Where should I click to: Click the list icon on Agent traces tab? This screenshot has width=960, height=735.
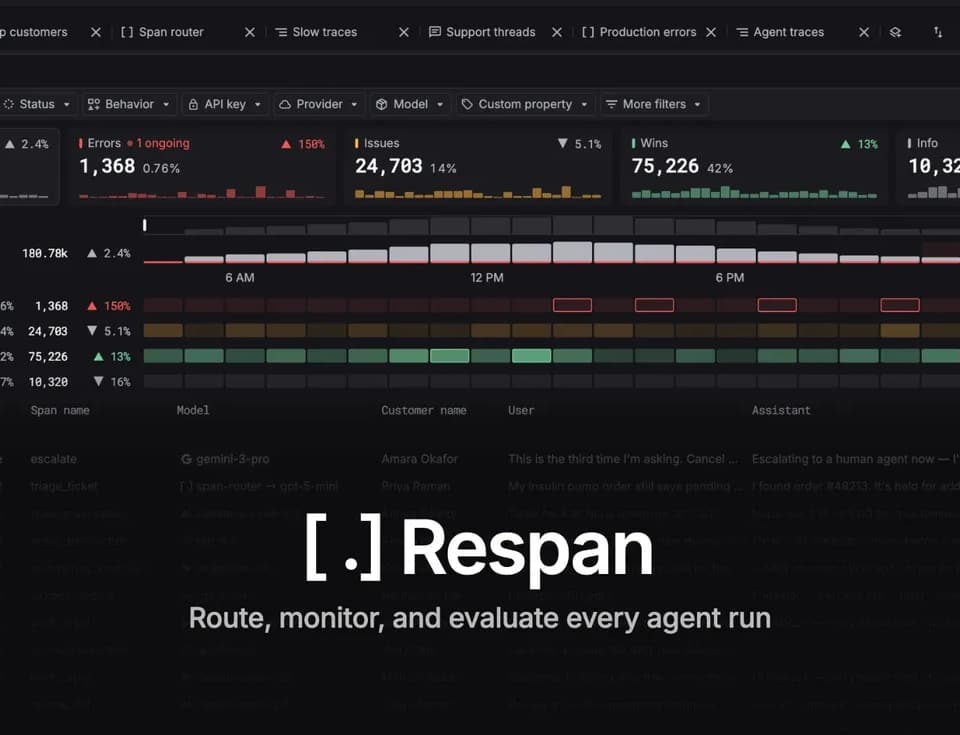pyautogui.click(x=742, y=32)
